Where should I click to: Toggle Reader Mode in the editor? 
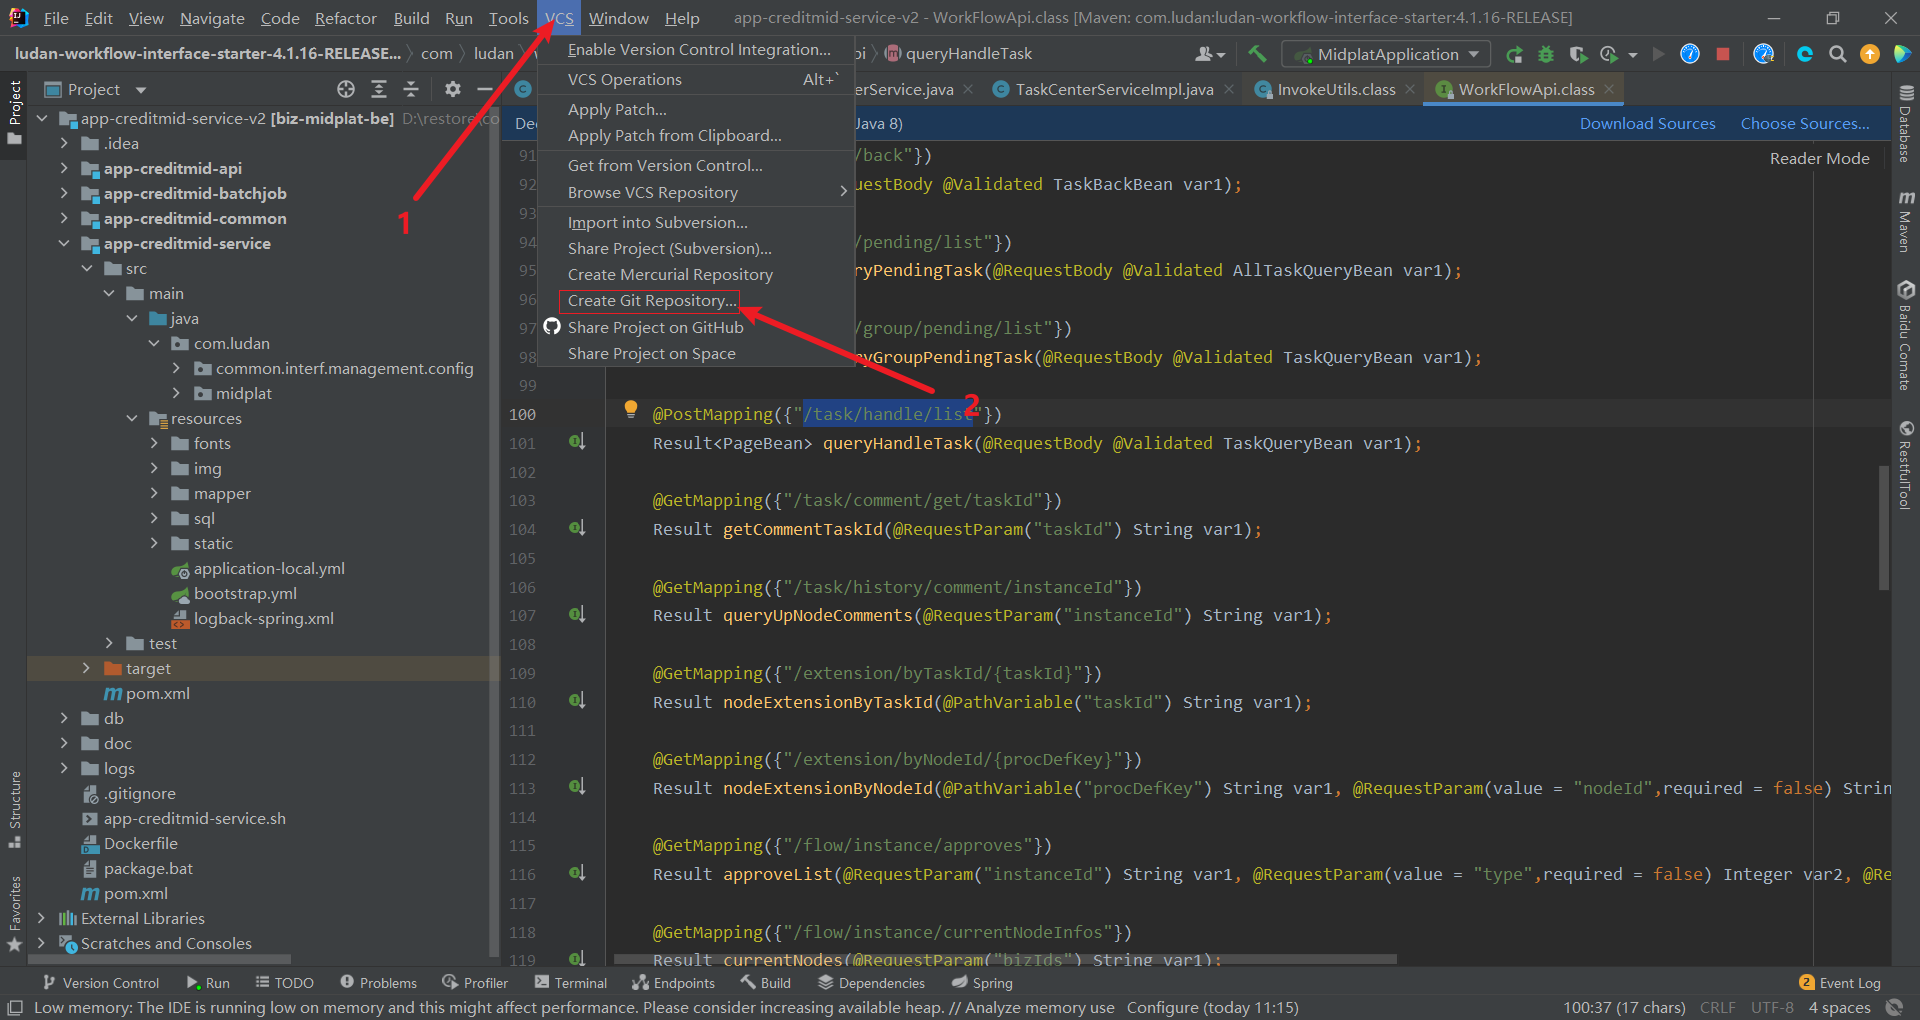(1819, 158)
